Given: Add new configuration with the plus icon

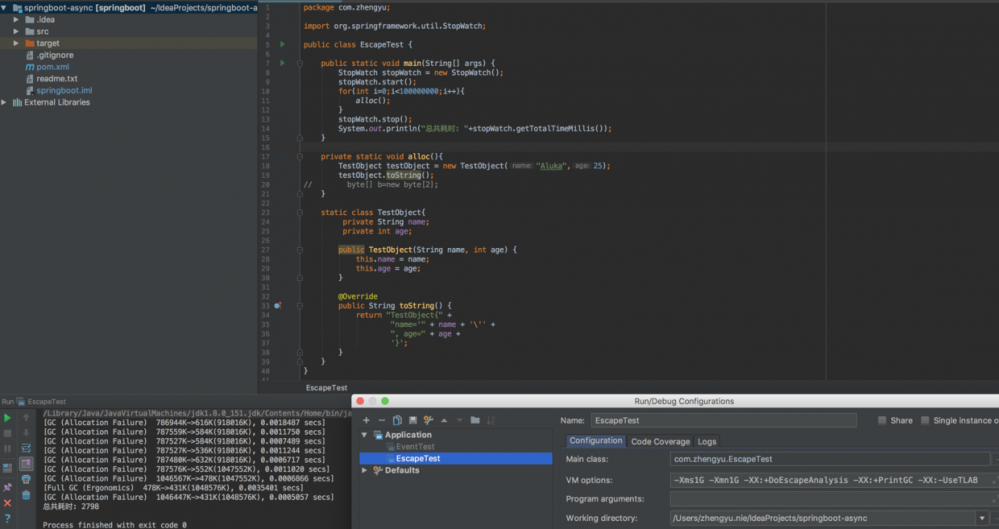Looking at the screenshot, I should tap(366, 420).
